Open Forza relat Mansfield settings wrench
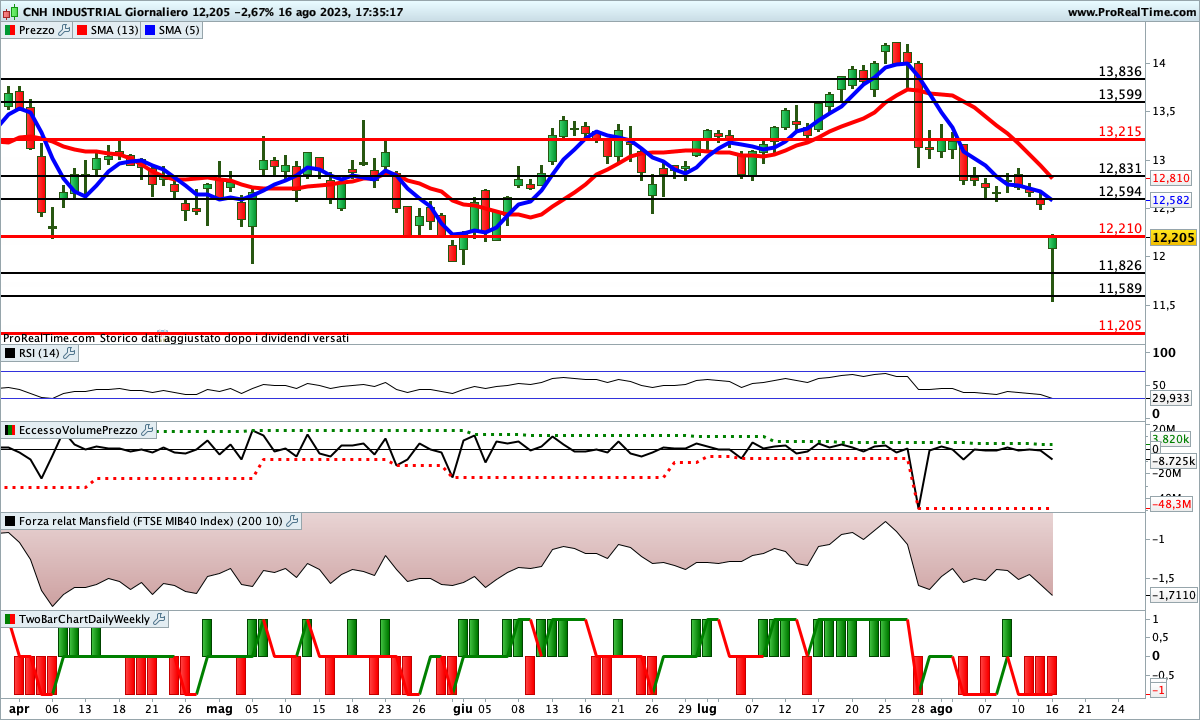The width and height of the screenshot is (1200, 720). point(292,521)
